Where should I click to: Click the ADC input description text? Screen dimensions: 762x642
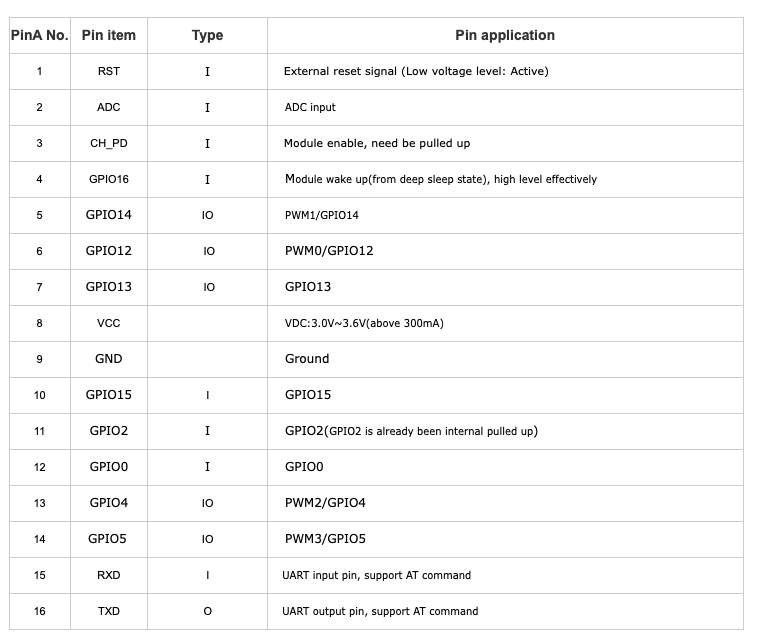click(x=310, y=107)
